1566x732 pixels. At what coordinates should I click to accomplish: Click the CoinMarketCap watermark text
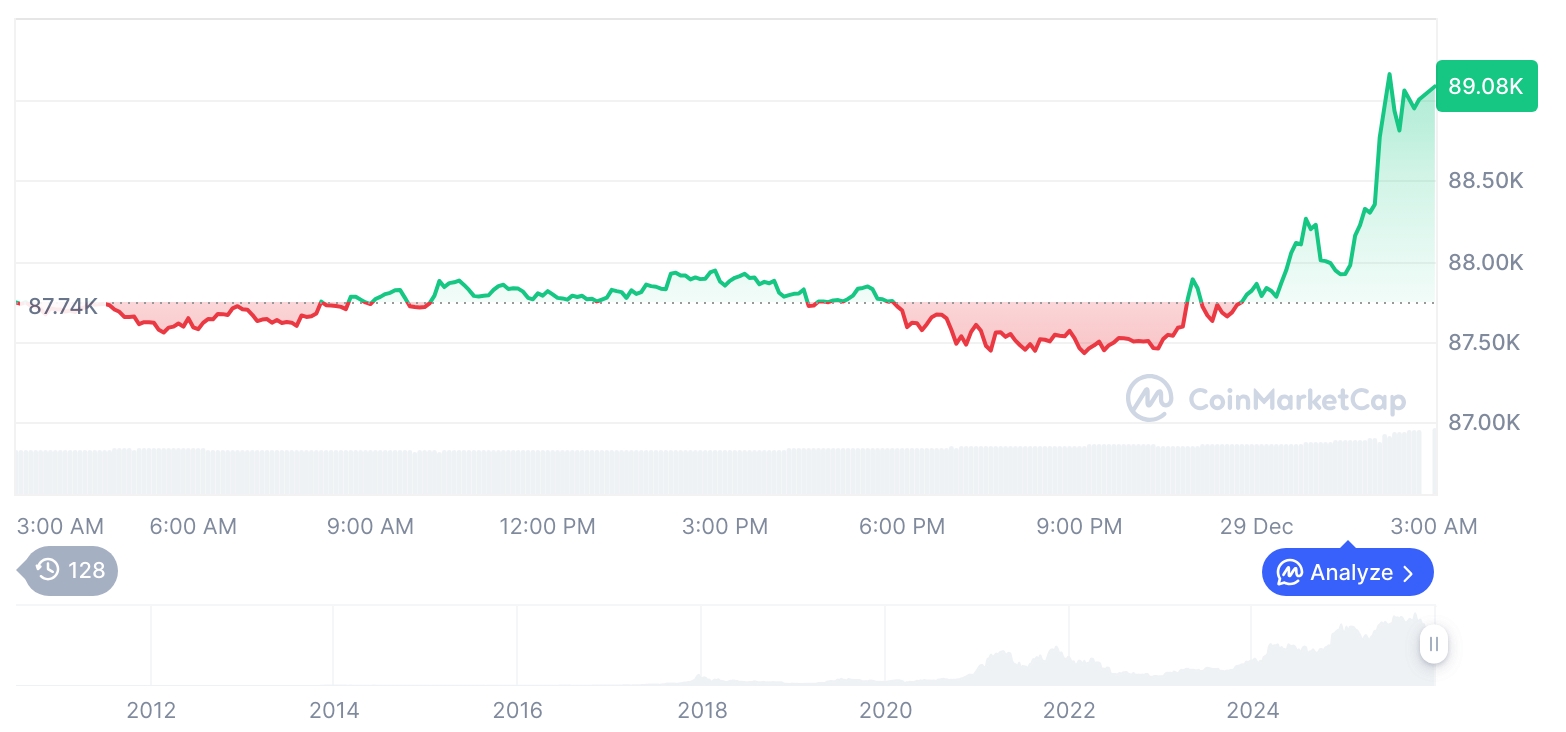pos(1296,400)
